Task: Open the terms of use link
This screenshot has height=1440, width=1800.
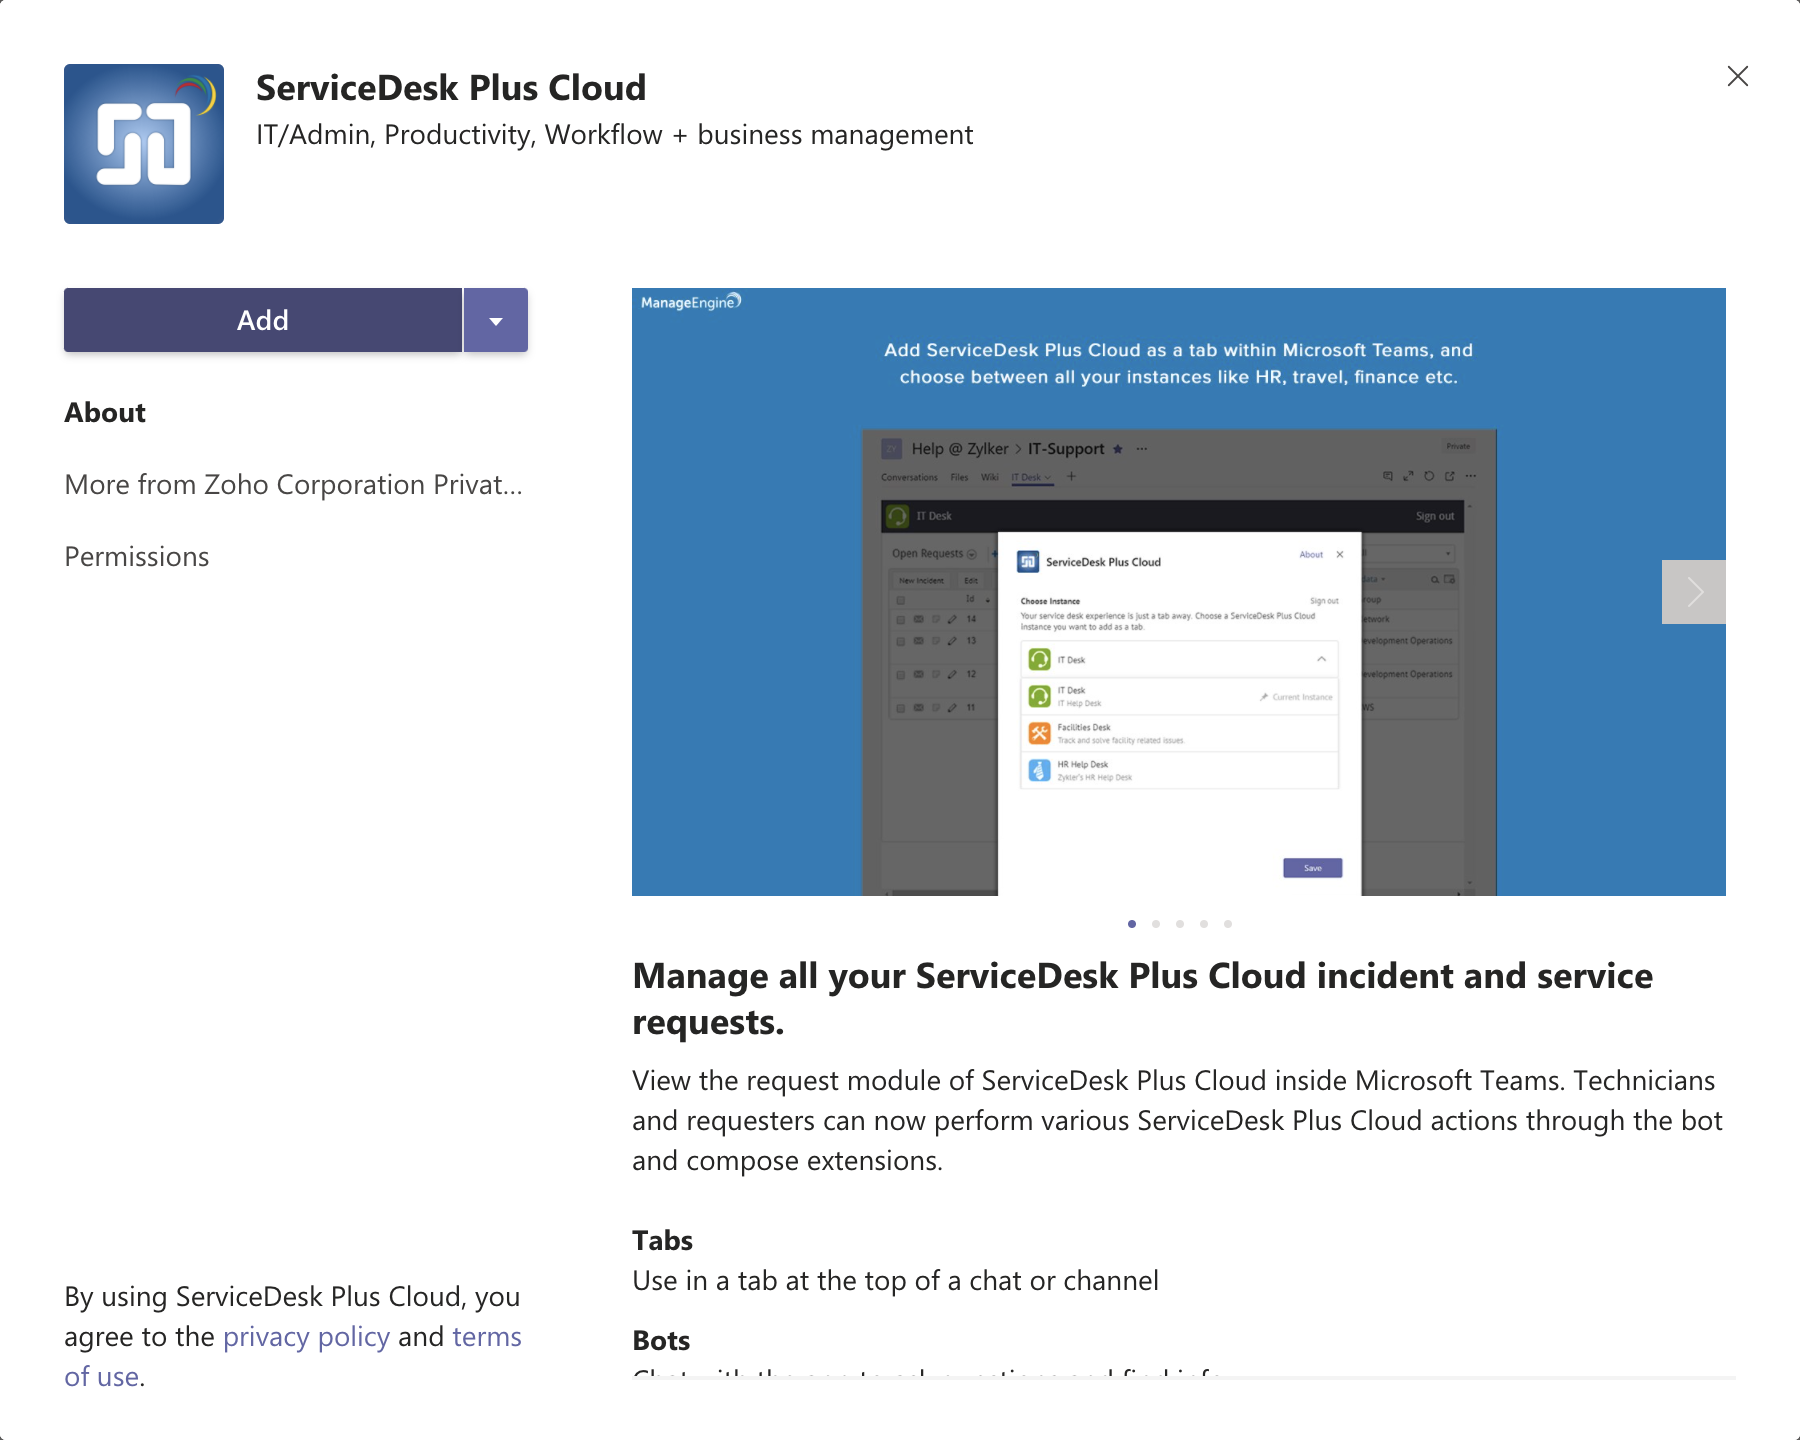Action: point(487,1336)
